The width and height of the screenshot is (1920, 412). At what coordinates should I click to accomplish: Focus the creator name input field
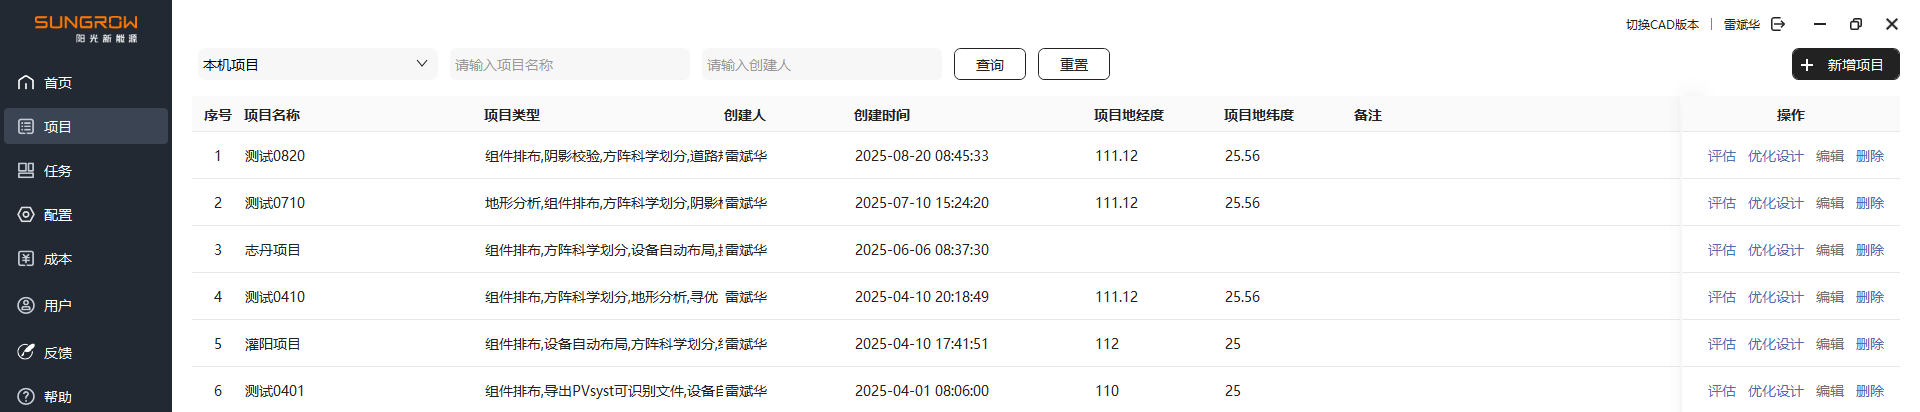coord(821,65)
